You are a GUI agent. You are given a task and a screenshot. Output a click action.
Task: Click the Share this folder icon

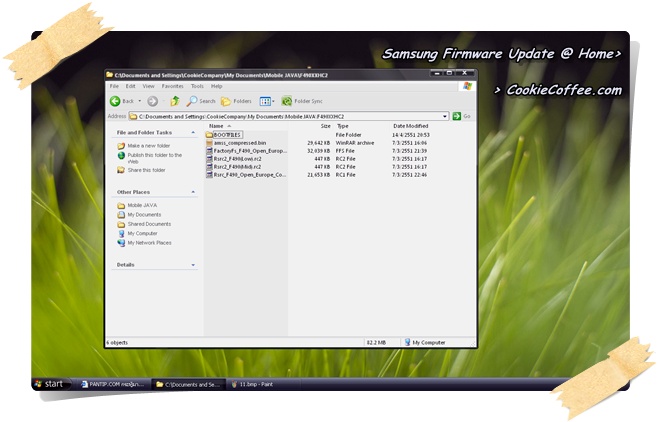pyautogui.click(x=121, y=170)
